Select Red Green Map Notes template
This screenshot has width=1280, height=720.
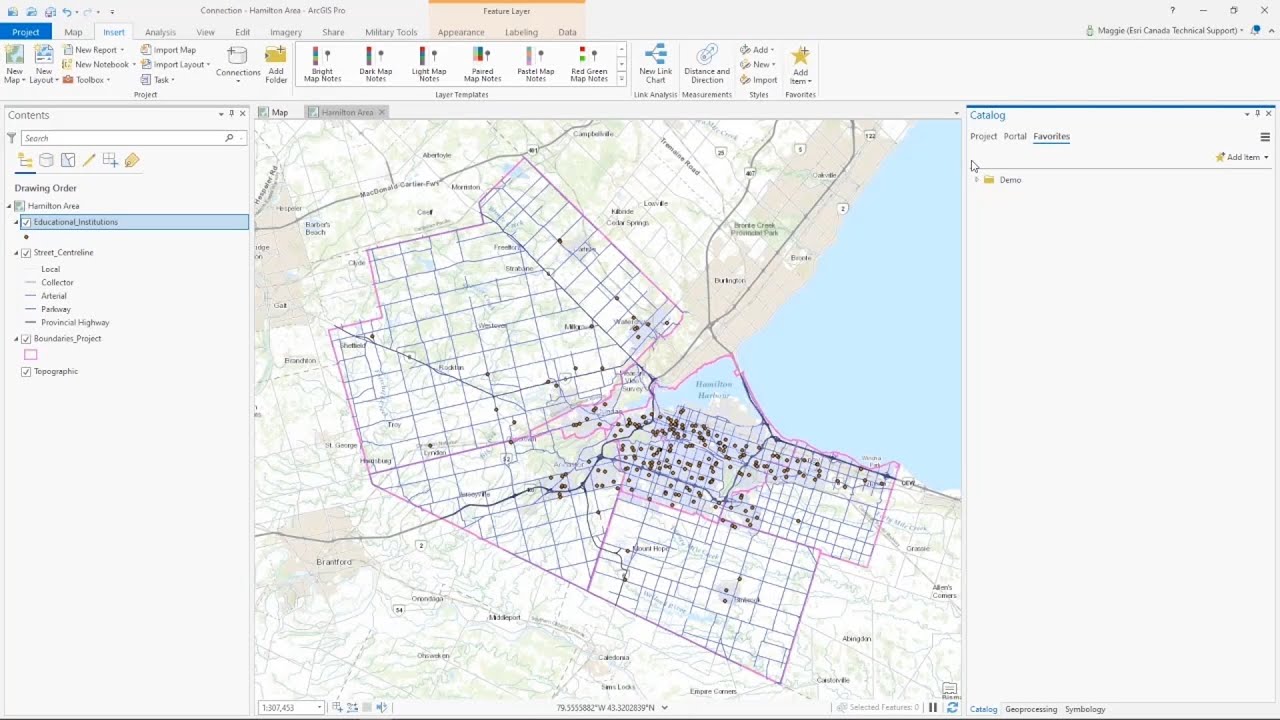pyautogui.click(x=589, y=65)
